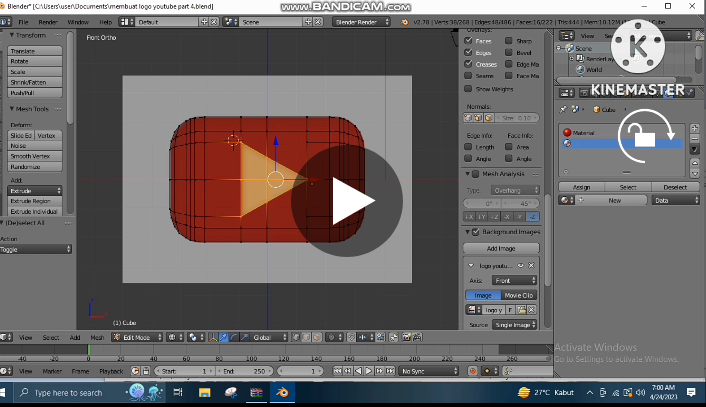Play timeline animation forward

(x=369, y=371)
